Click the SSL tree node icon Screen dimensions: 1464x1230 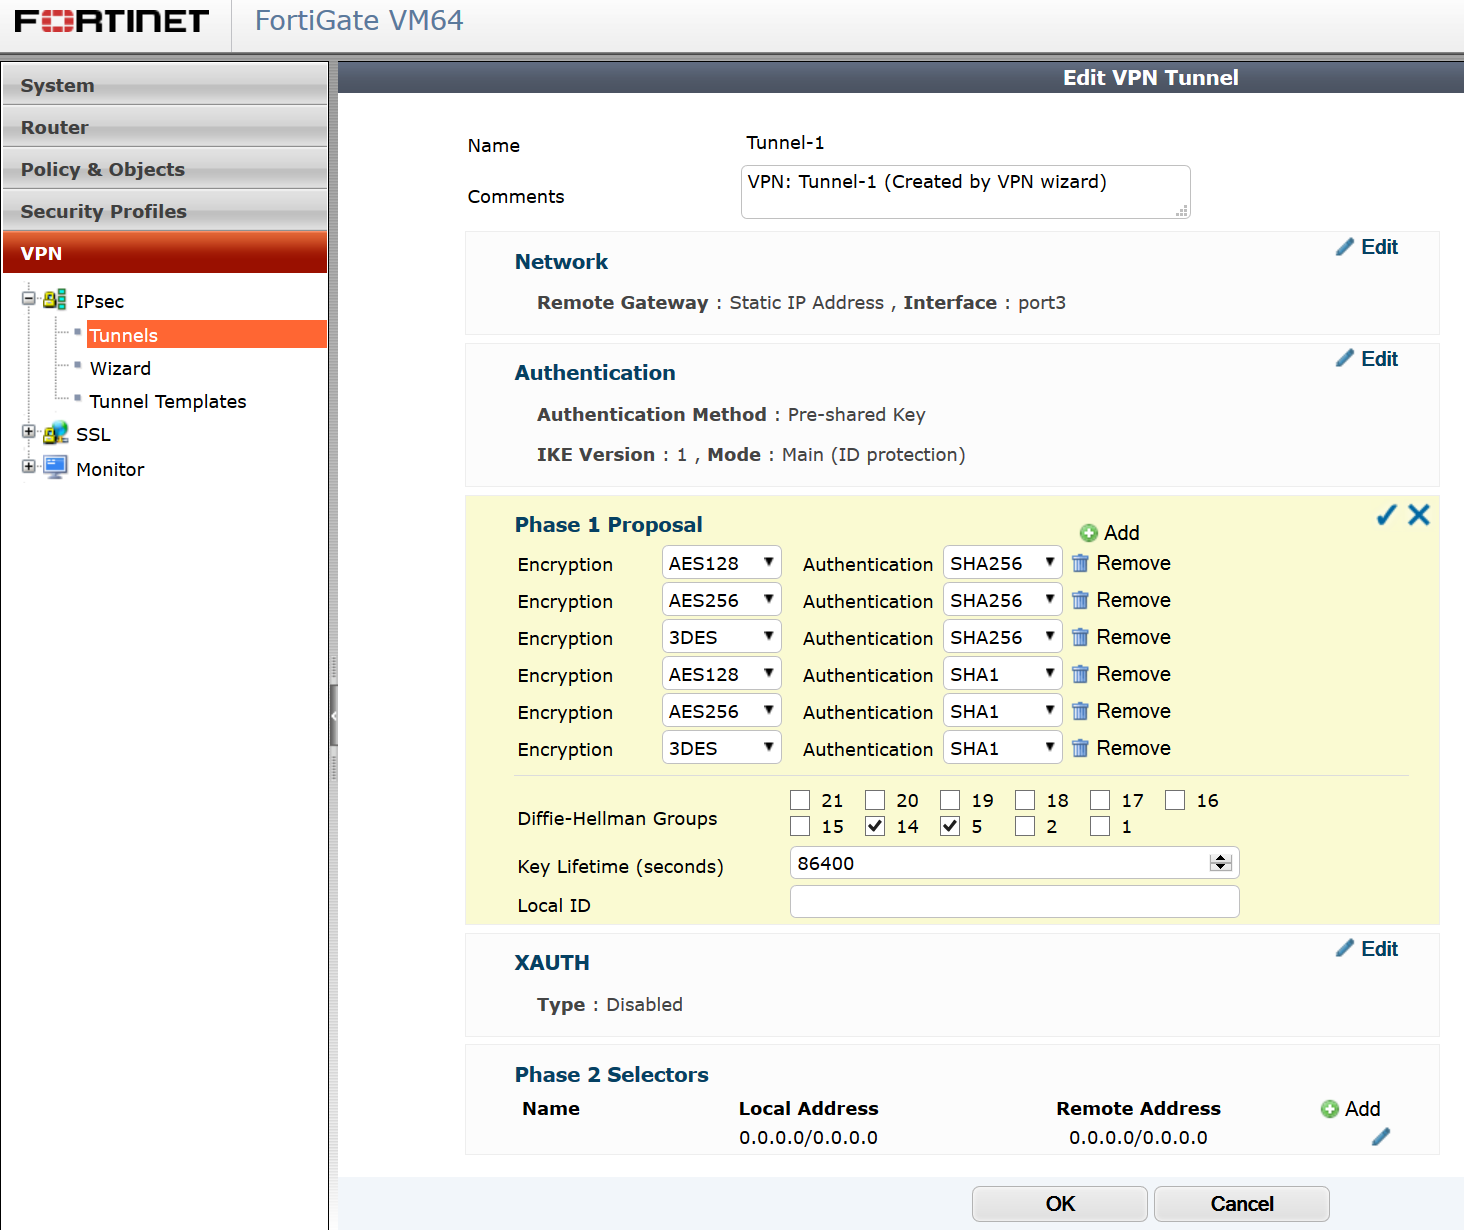click(x=55, y=433)
